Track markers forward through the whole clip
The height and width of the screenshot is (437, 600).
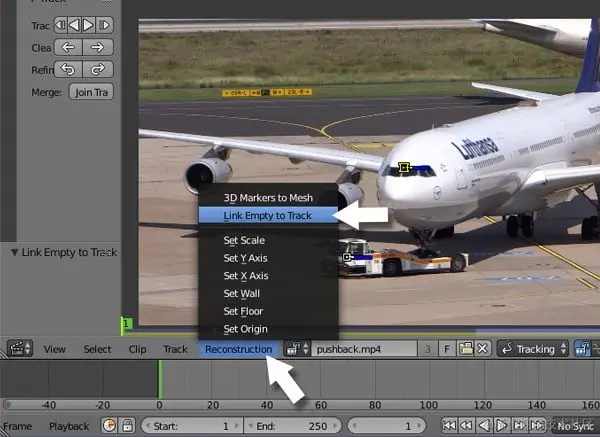[89, 25]
